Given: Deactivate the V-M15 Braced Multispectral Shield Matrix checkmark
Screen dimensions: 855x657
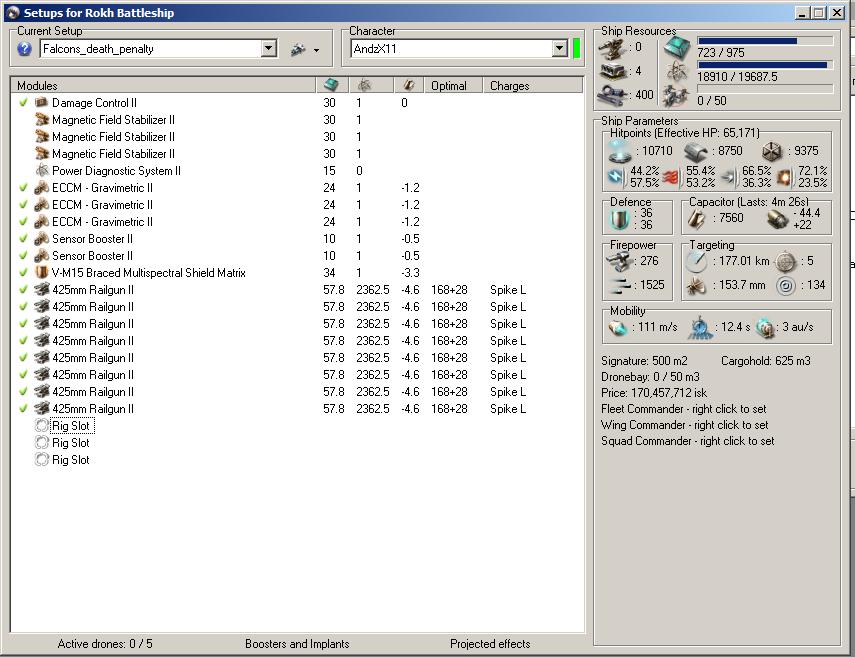Looking at the screenshot, I should coord(24,273).
